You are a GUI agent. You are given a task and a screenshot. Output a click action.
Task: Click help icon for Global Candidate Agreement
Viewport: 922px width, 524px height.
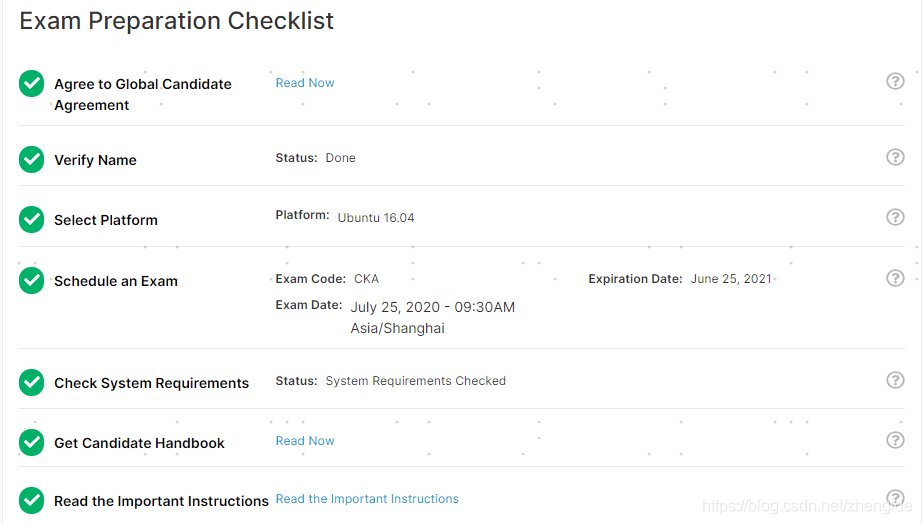coord(895,81)
